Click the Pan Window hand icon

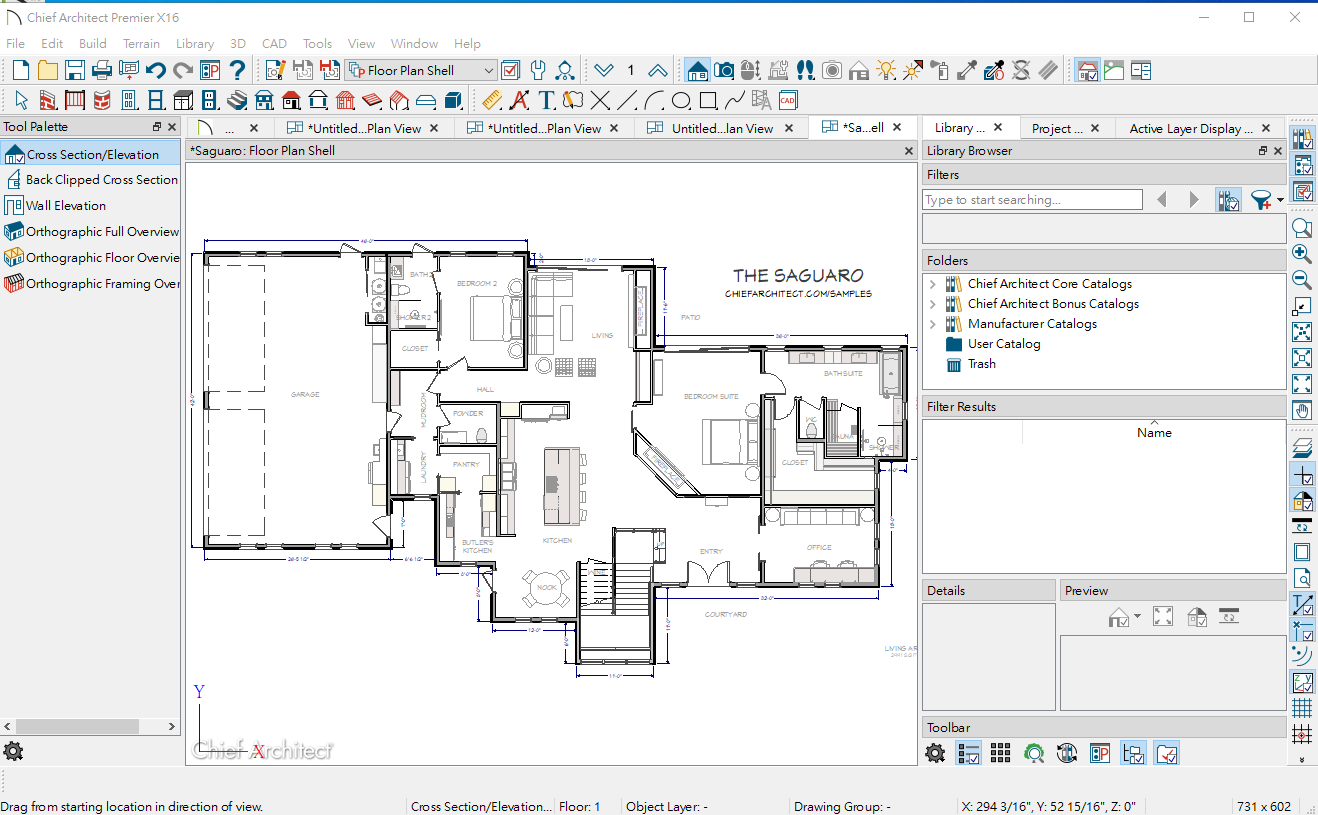1302,410
